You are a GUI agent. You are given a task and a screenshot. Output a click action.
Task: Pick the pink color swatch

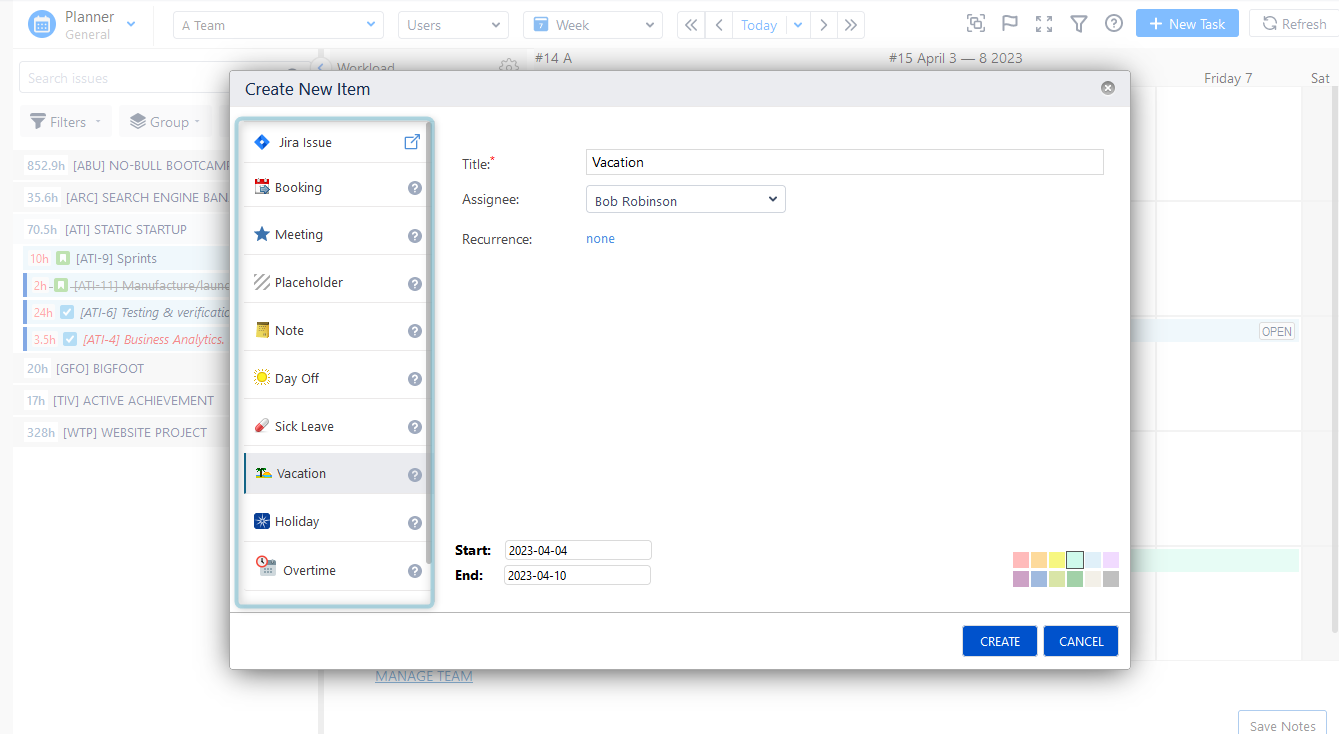tap(1021, 560)
